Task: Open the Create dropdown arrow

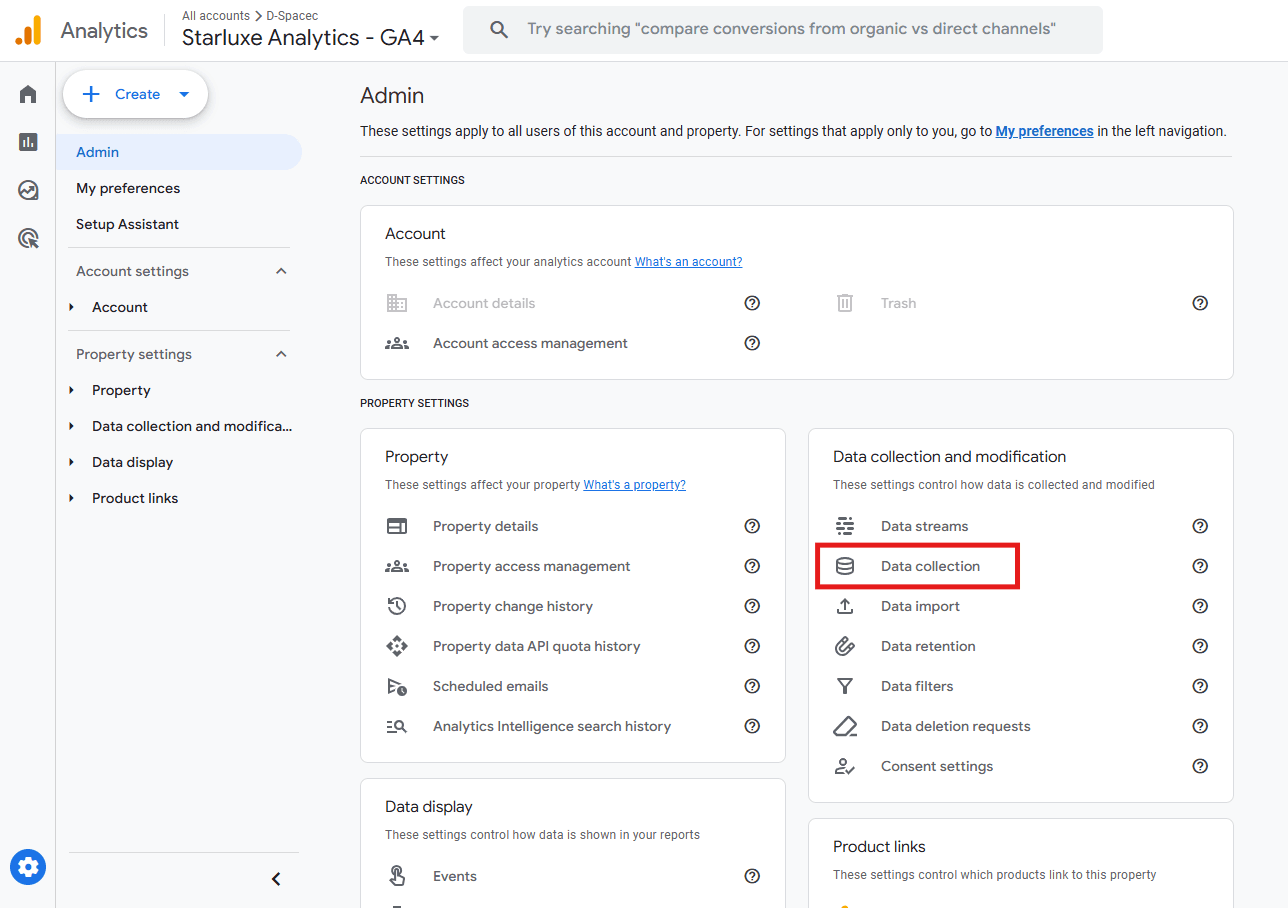Action: [x=184, y=94]
